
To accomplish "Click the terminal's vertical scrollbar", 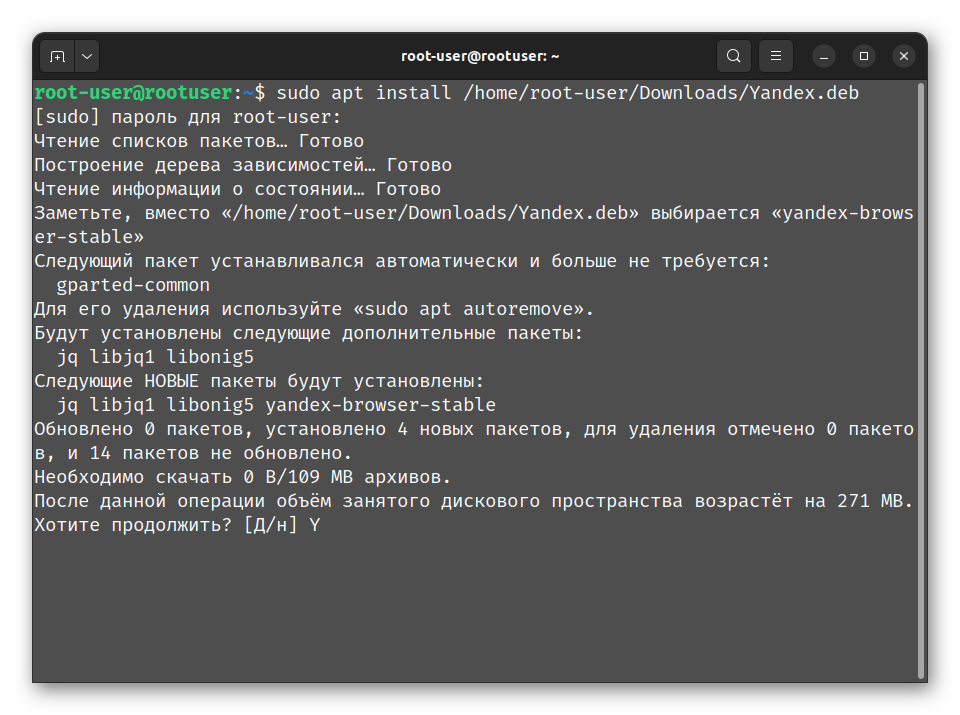I will tap(921, 380).
